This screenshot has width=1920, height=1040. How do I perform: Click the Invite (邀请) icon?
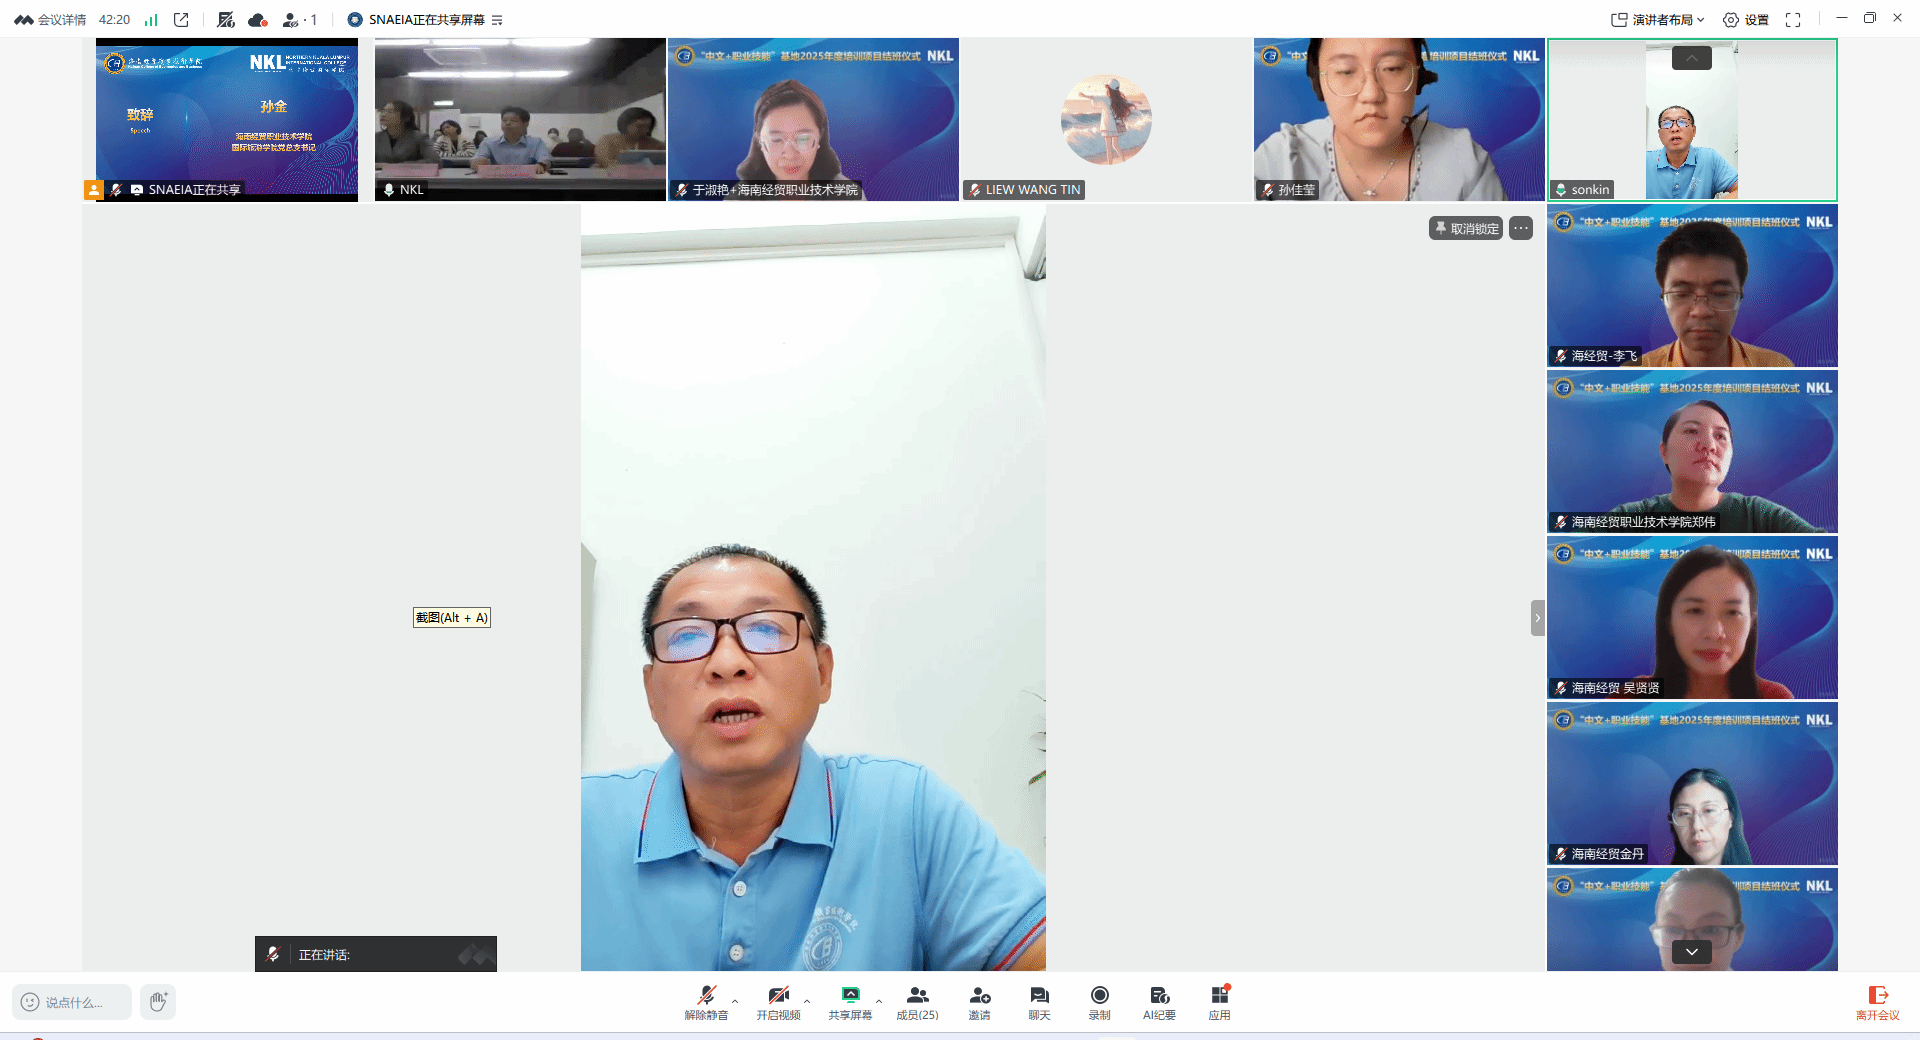click(979, 1002)
